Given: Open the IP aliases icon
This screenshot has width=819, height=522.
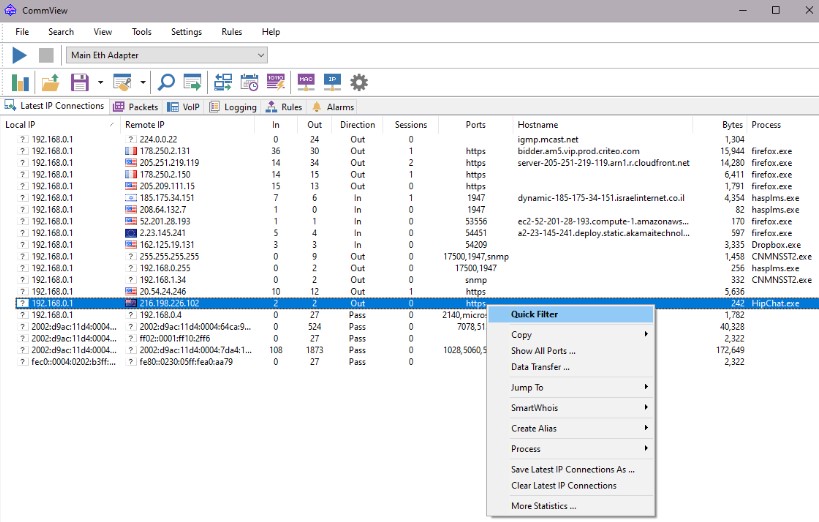Looking at the screenshot, I should [333, 82].
